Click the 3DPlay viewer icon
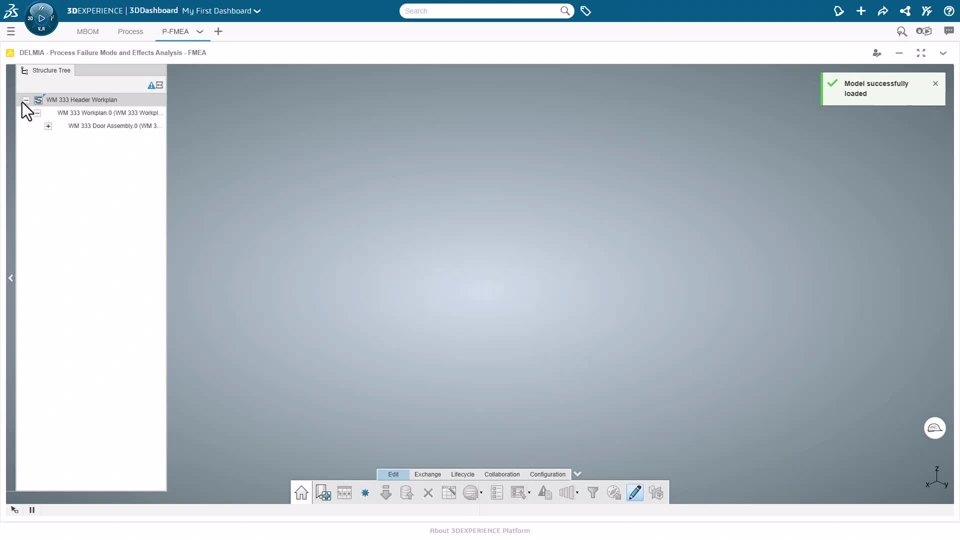Viewport: 960px width, 540px height. (924, 31)
